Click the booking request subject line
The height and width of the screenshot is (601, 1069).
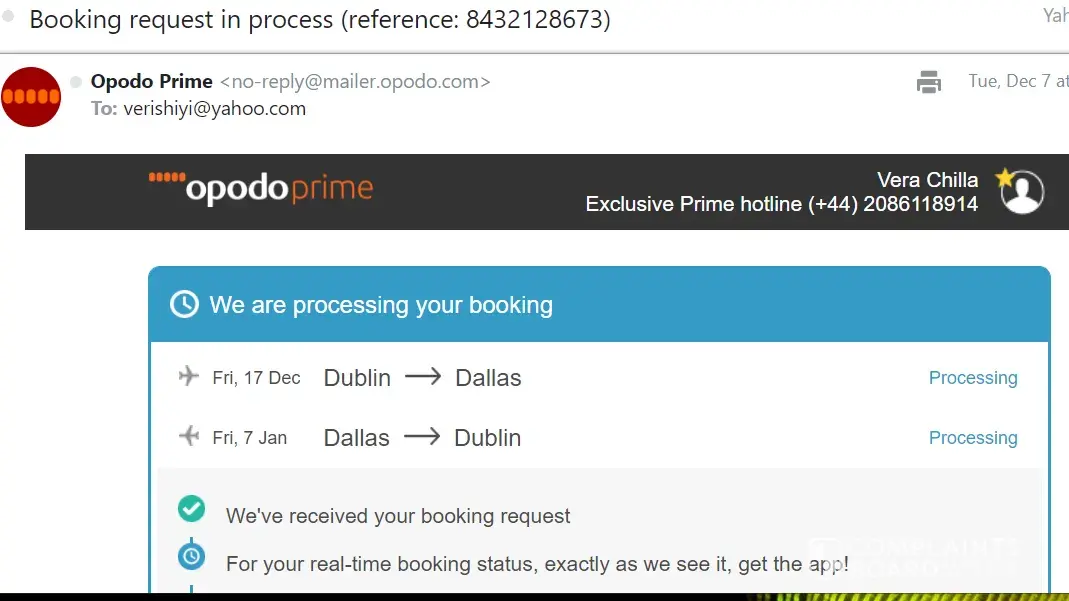click(320, 19)
